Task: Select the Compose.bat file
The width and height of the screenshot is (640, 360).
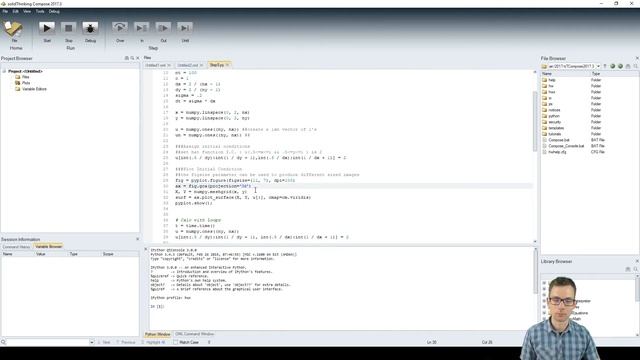Action: click(x=559, y=140)
